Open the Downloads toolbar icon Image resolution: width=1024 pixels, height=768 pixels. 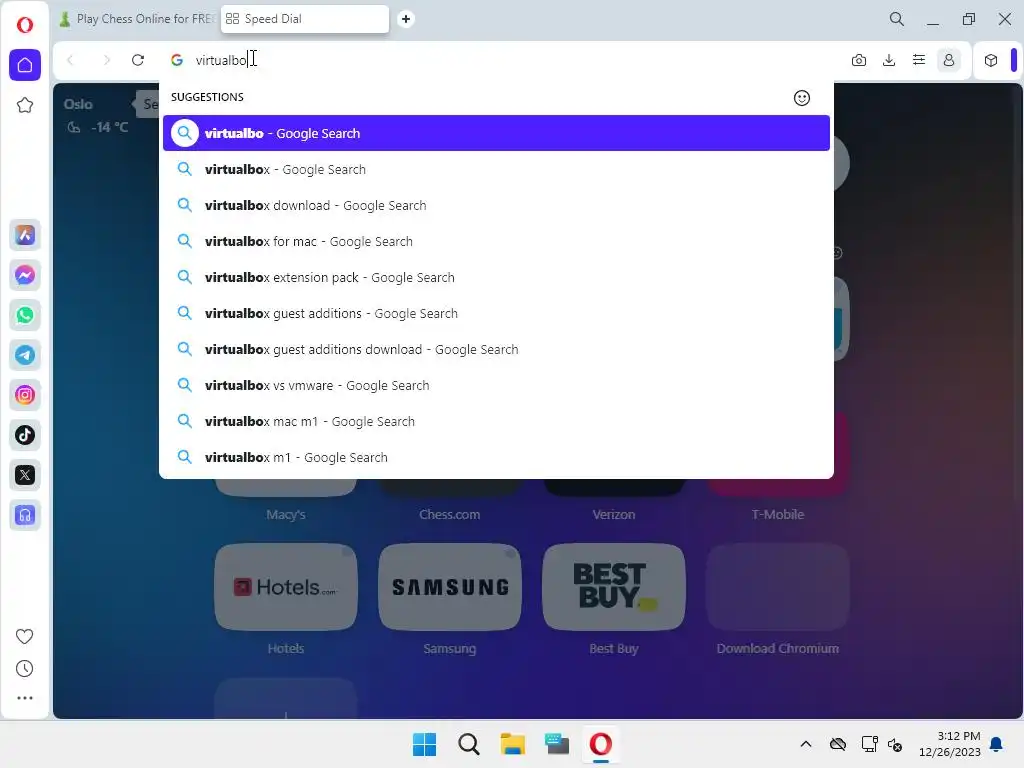(889, 60)
